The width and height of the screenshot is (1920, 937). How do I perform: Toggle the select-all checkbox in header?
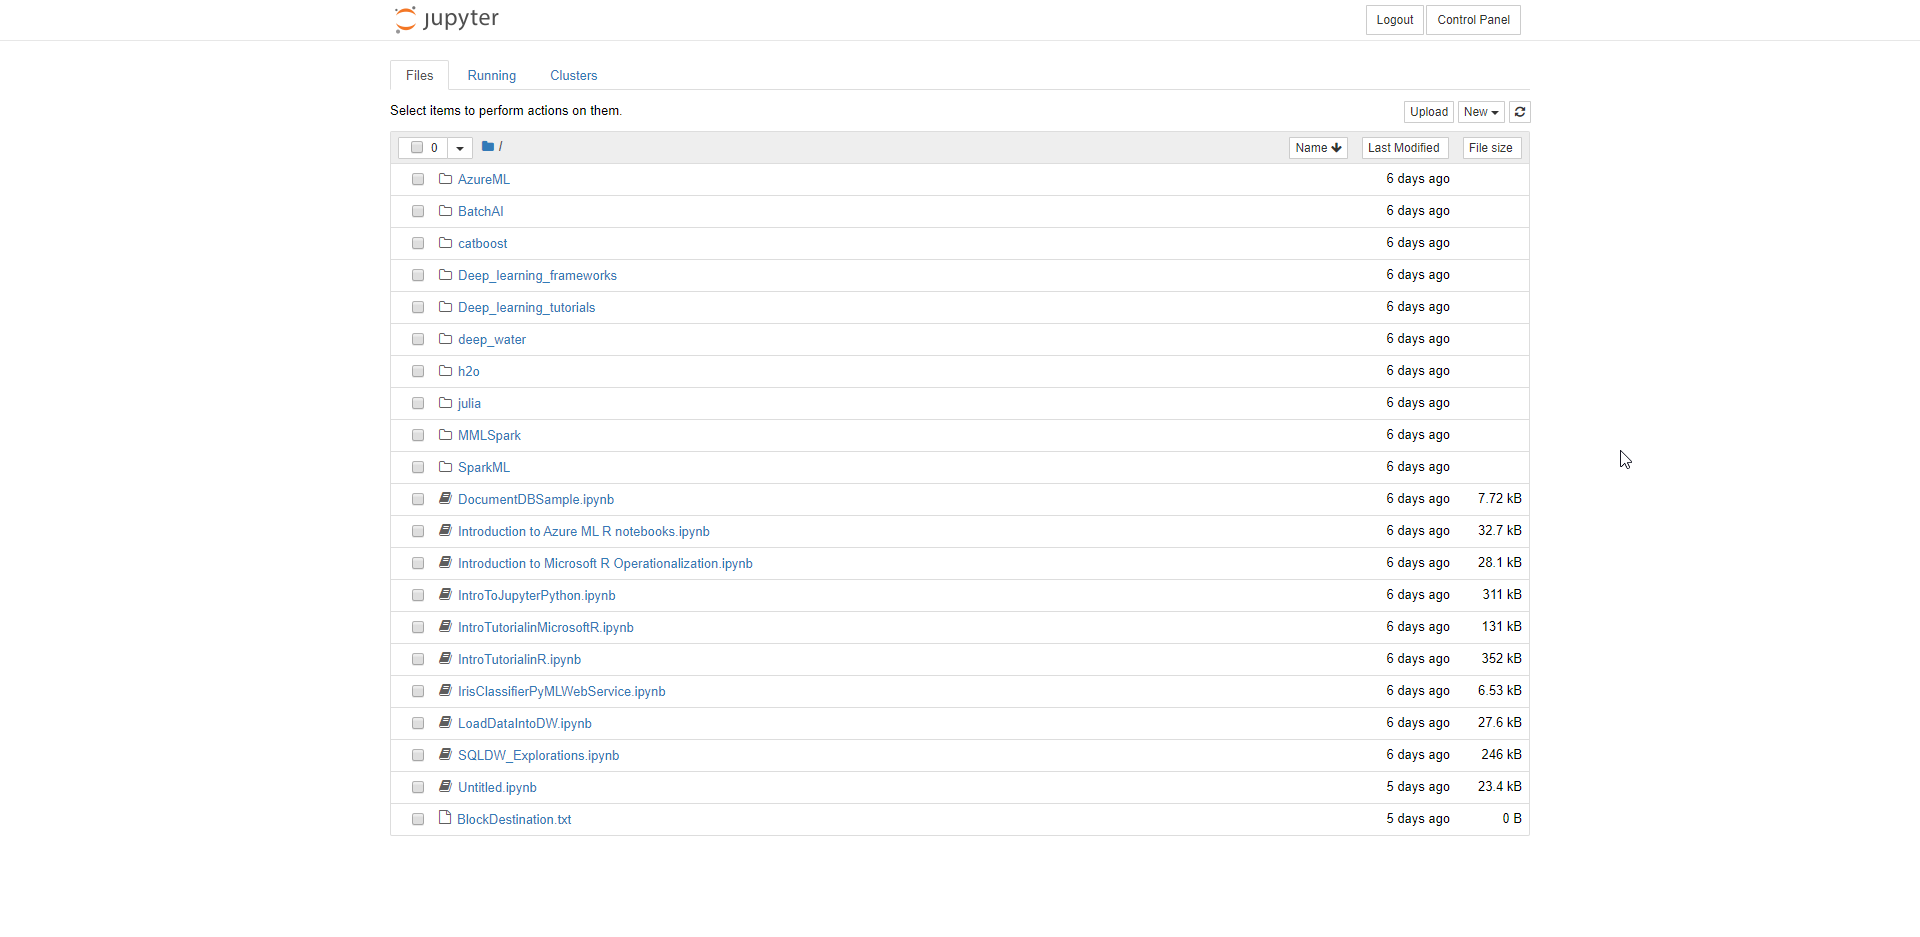(417, 148)
